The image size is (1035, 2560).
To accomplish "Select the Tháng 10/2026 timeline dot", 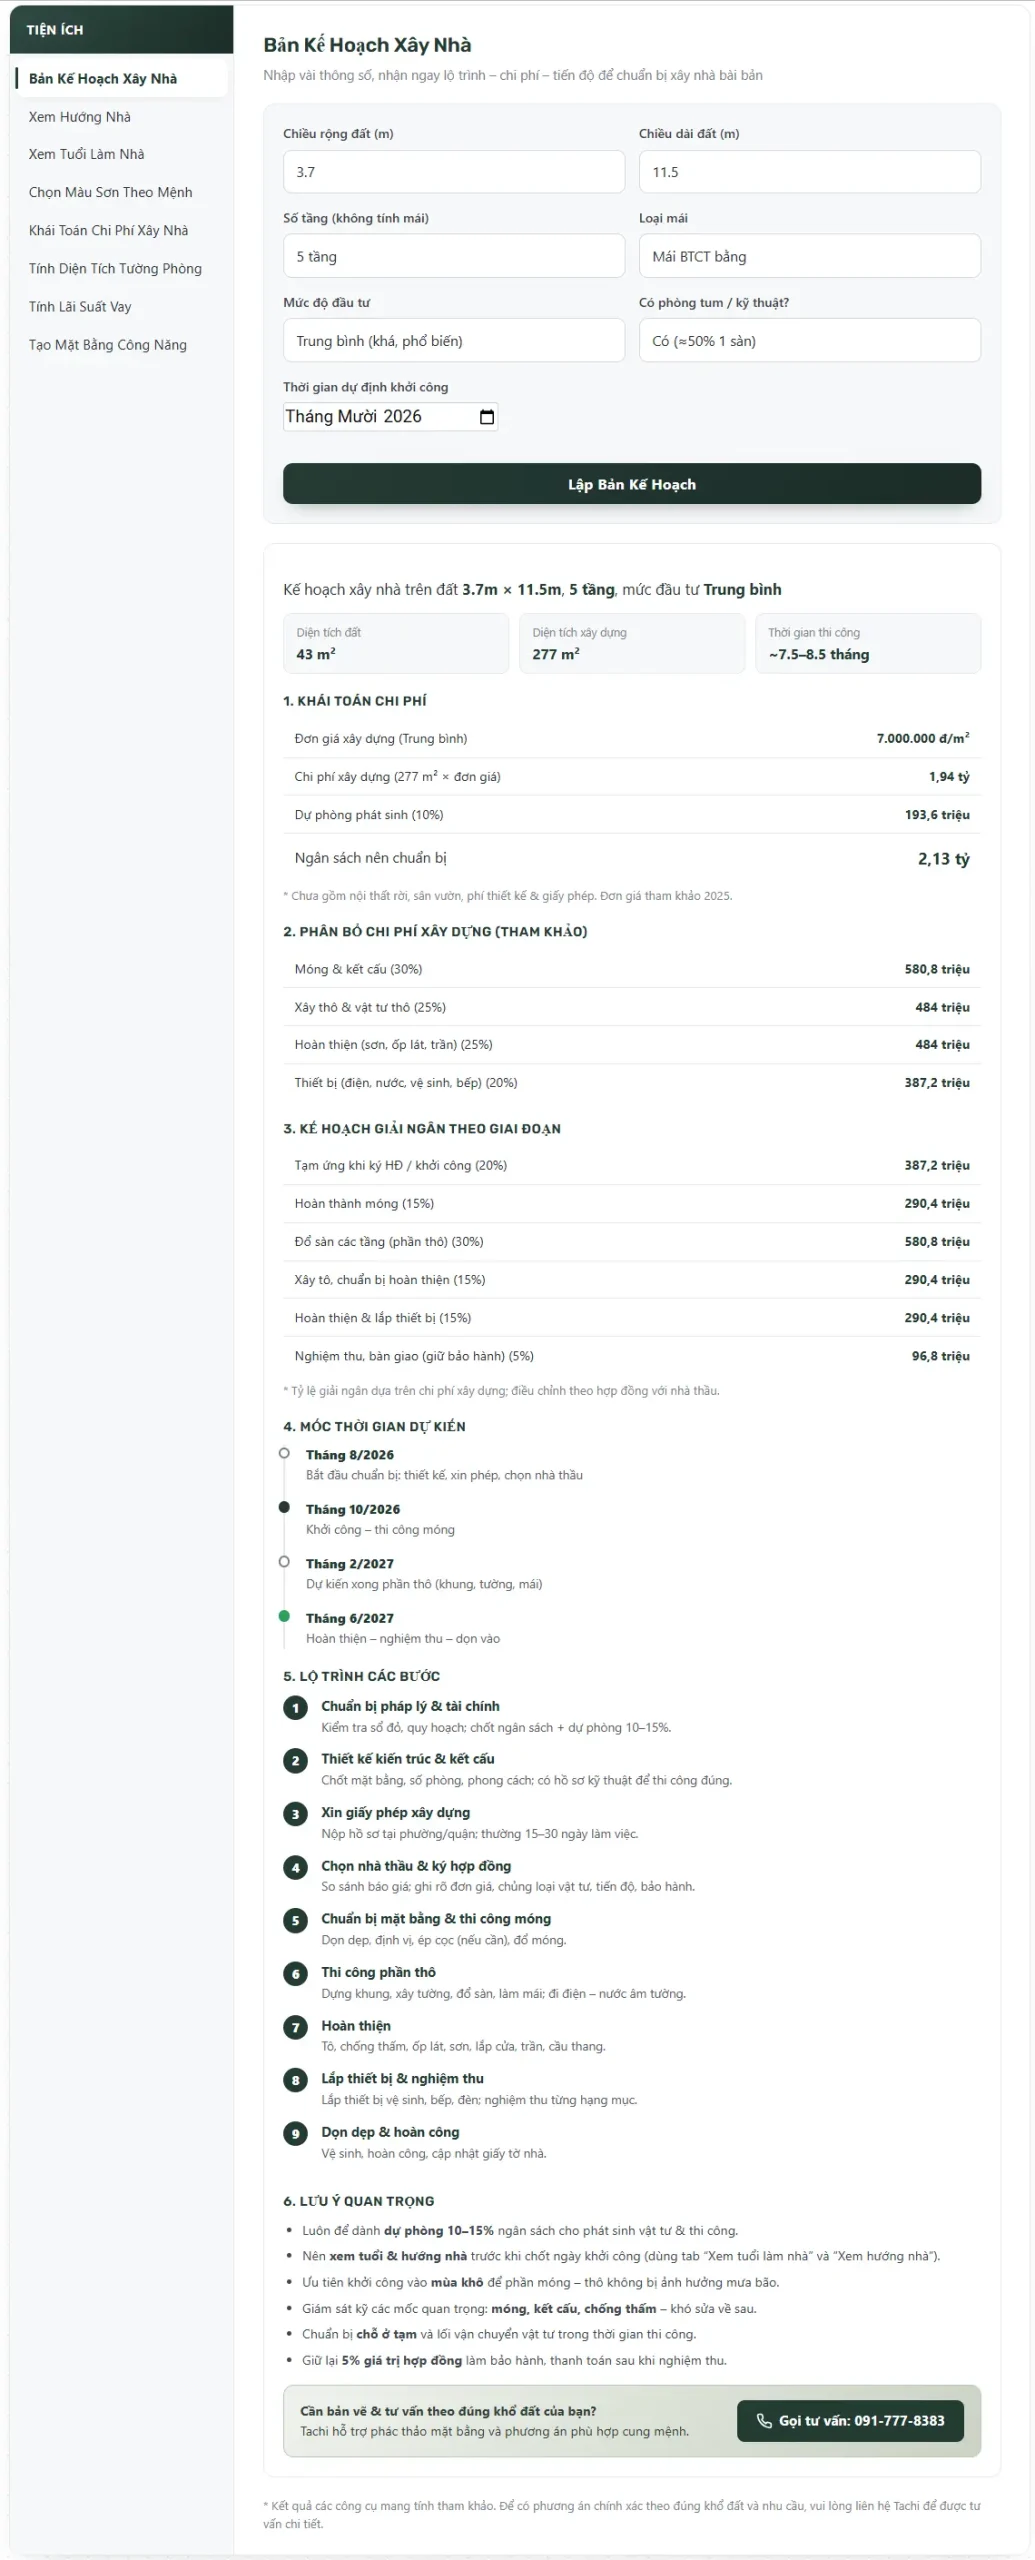I will [x=284, y=1507].
